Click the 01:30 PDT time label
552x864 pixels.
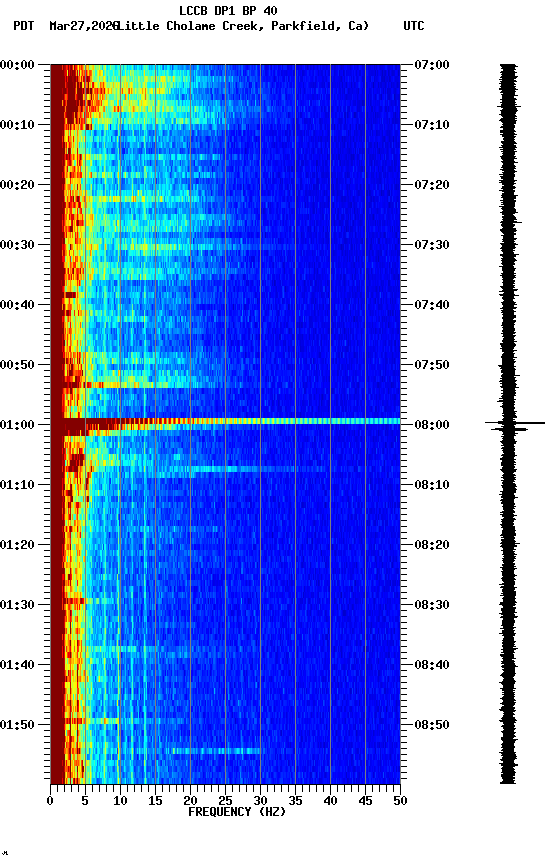pyautogui.click(x=17, y=605)
